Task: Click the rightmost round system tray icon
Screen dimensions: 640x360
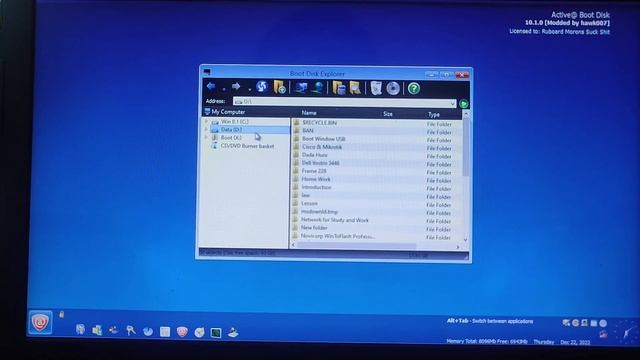Action: point(603,323)
